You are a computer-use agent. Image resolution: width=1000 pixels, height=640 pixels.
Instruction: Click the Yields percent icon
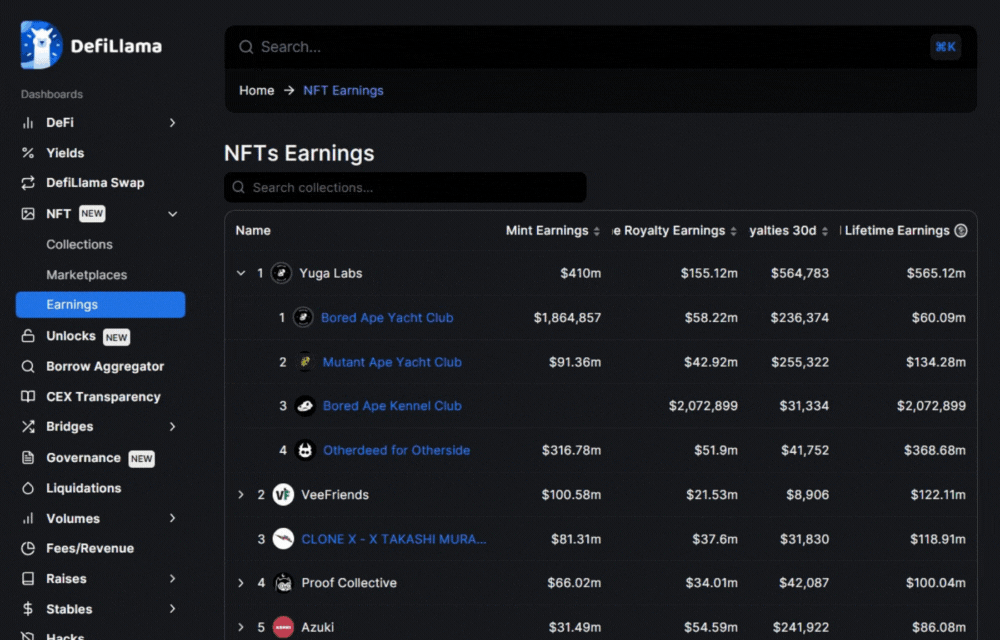[x=28, y=153]
